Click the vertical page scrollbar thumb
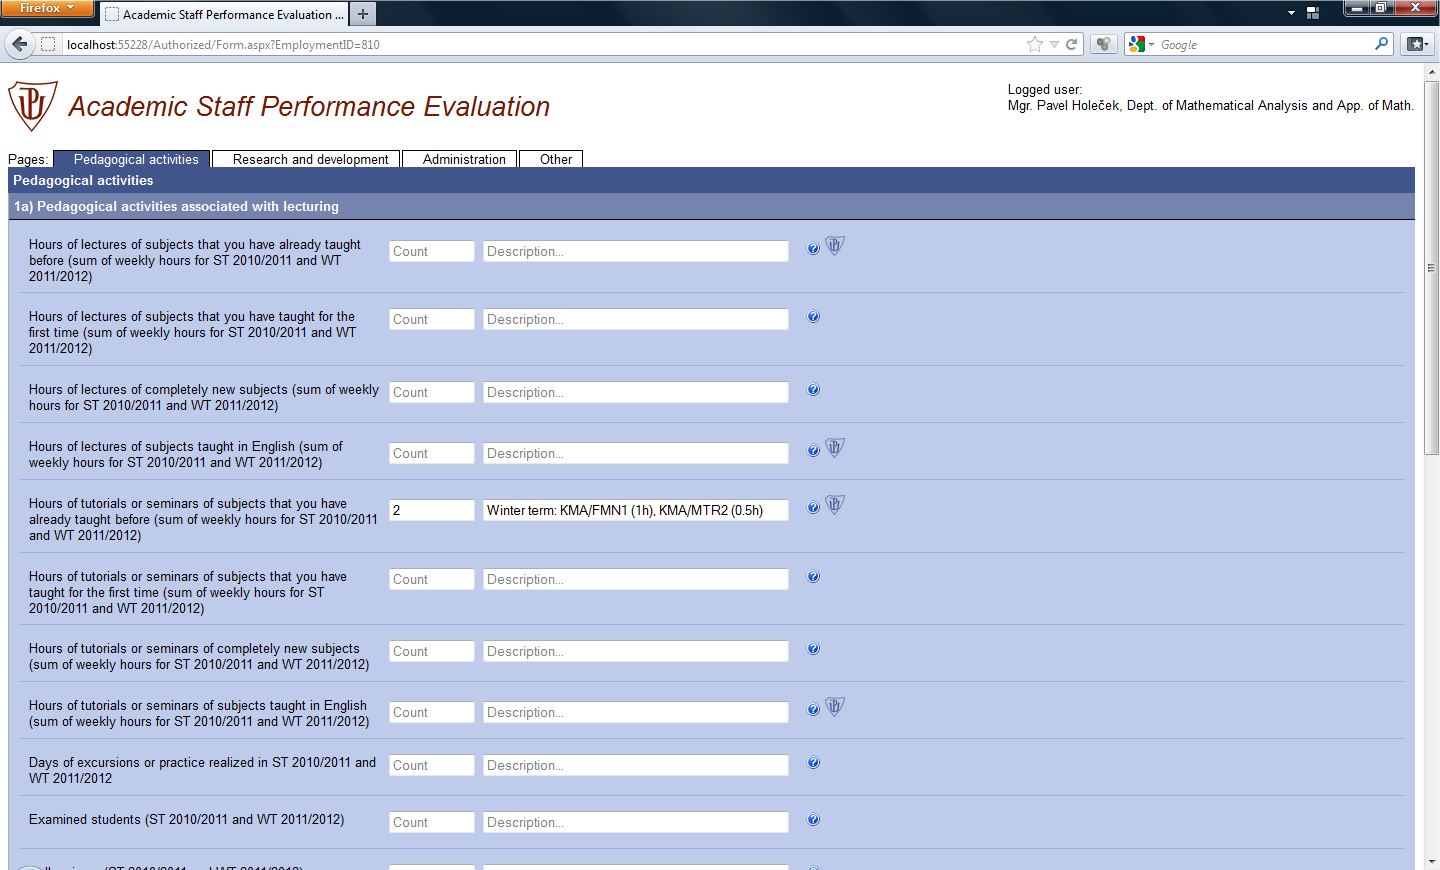This screenshot has width=1440, height=870. click(1431, 268)
